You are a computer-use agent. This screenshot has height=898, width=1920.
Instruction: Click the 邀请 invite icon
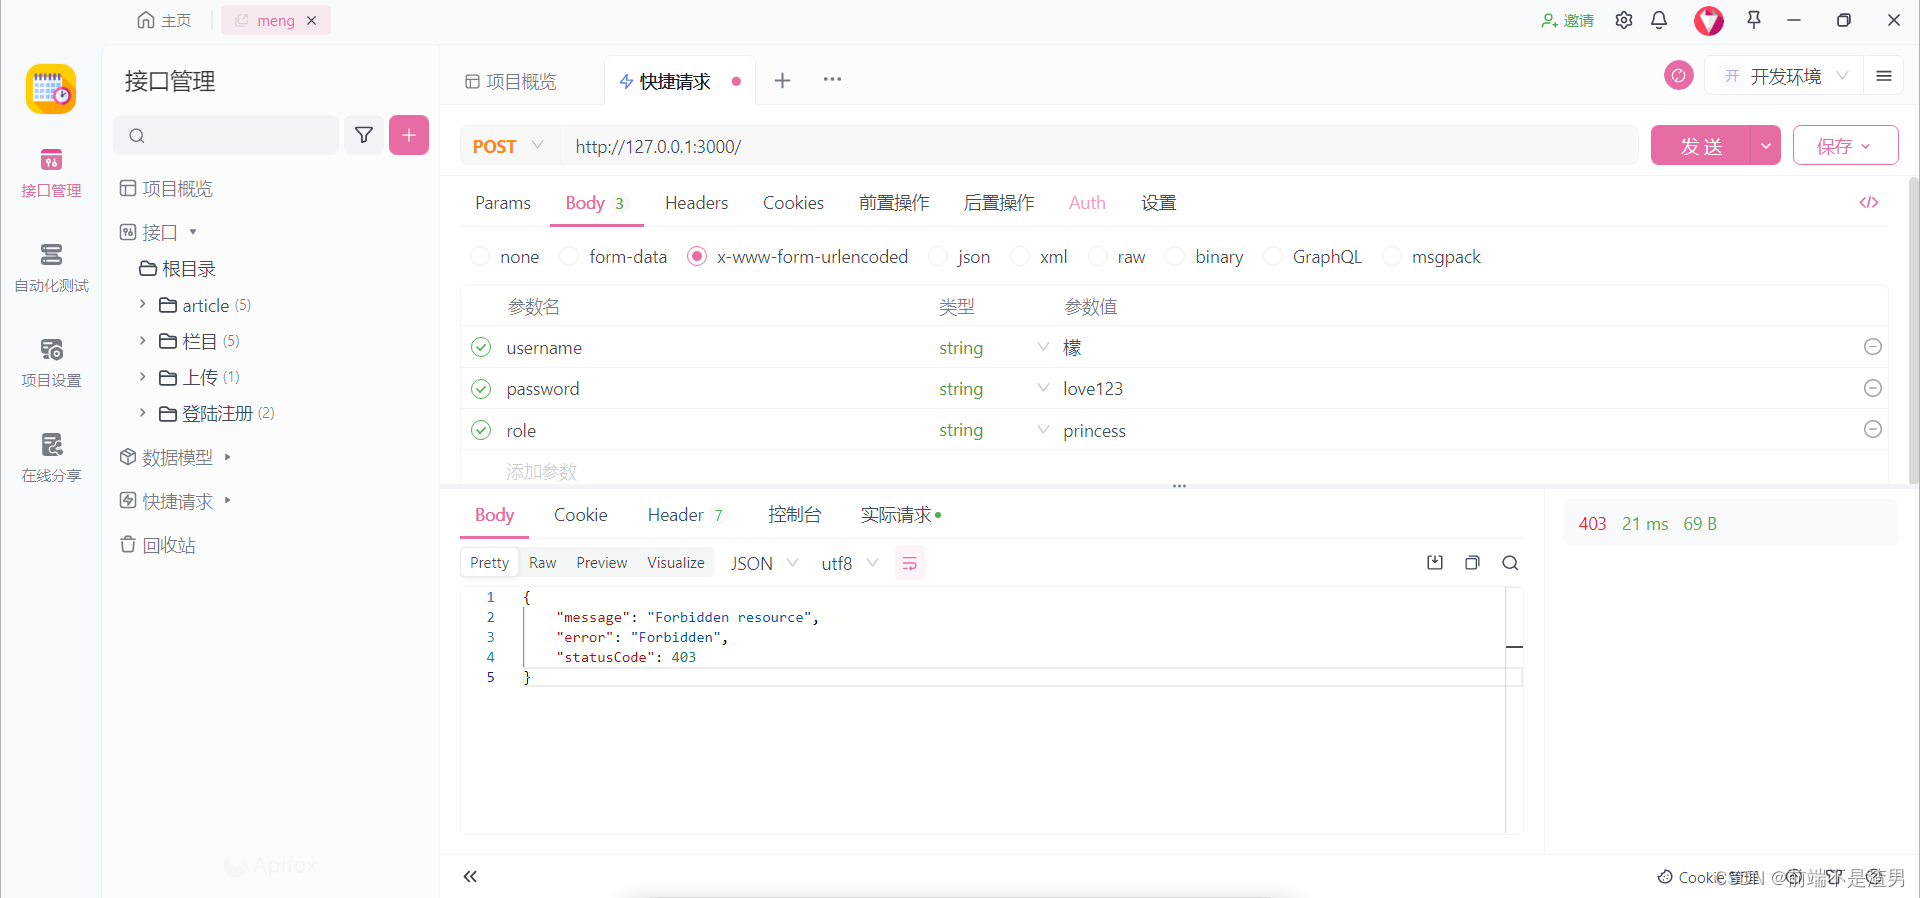click(1567, 20)
